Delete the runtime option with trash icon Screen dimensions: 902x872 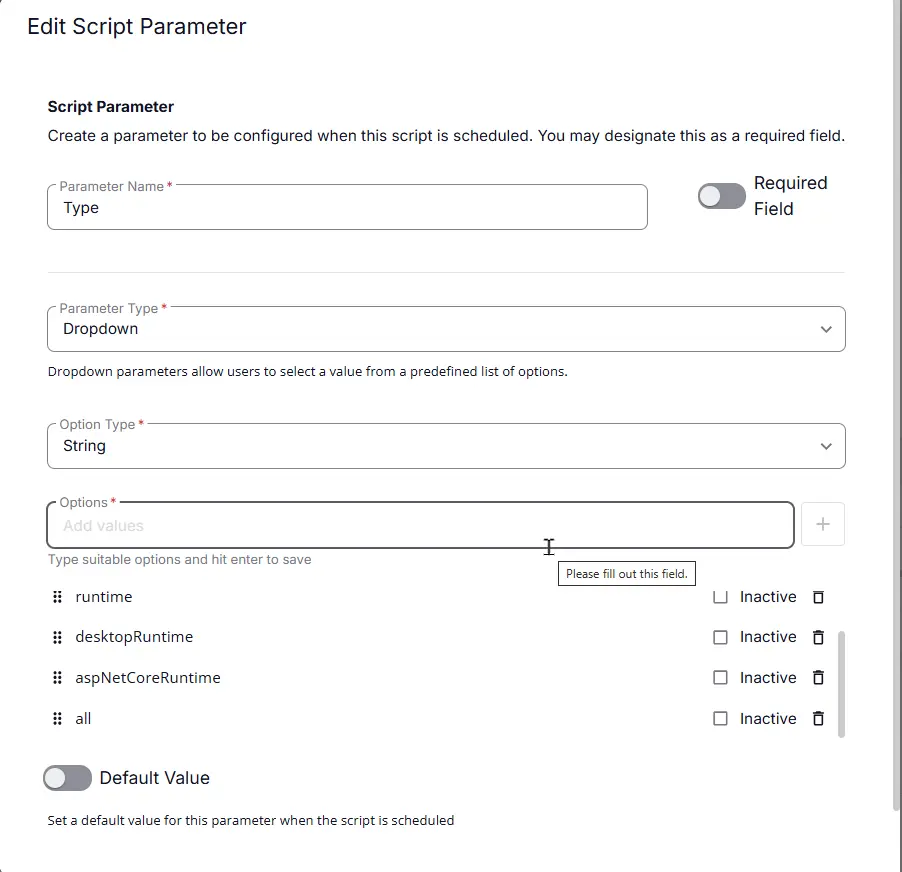(818, 597)
